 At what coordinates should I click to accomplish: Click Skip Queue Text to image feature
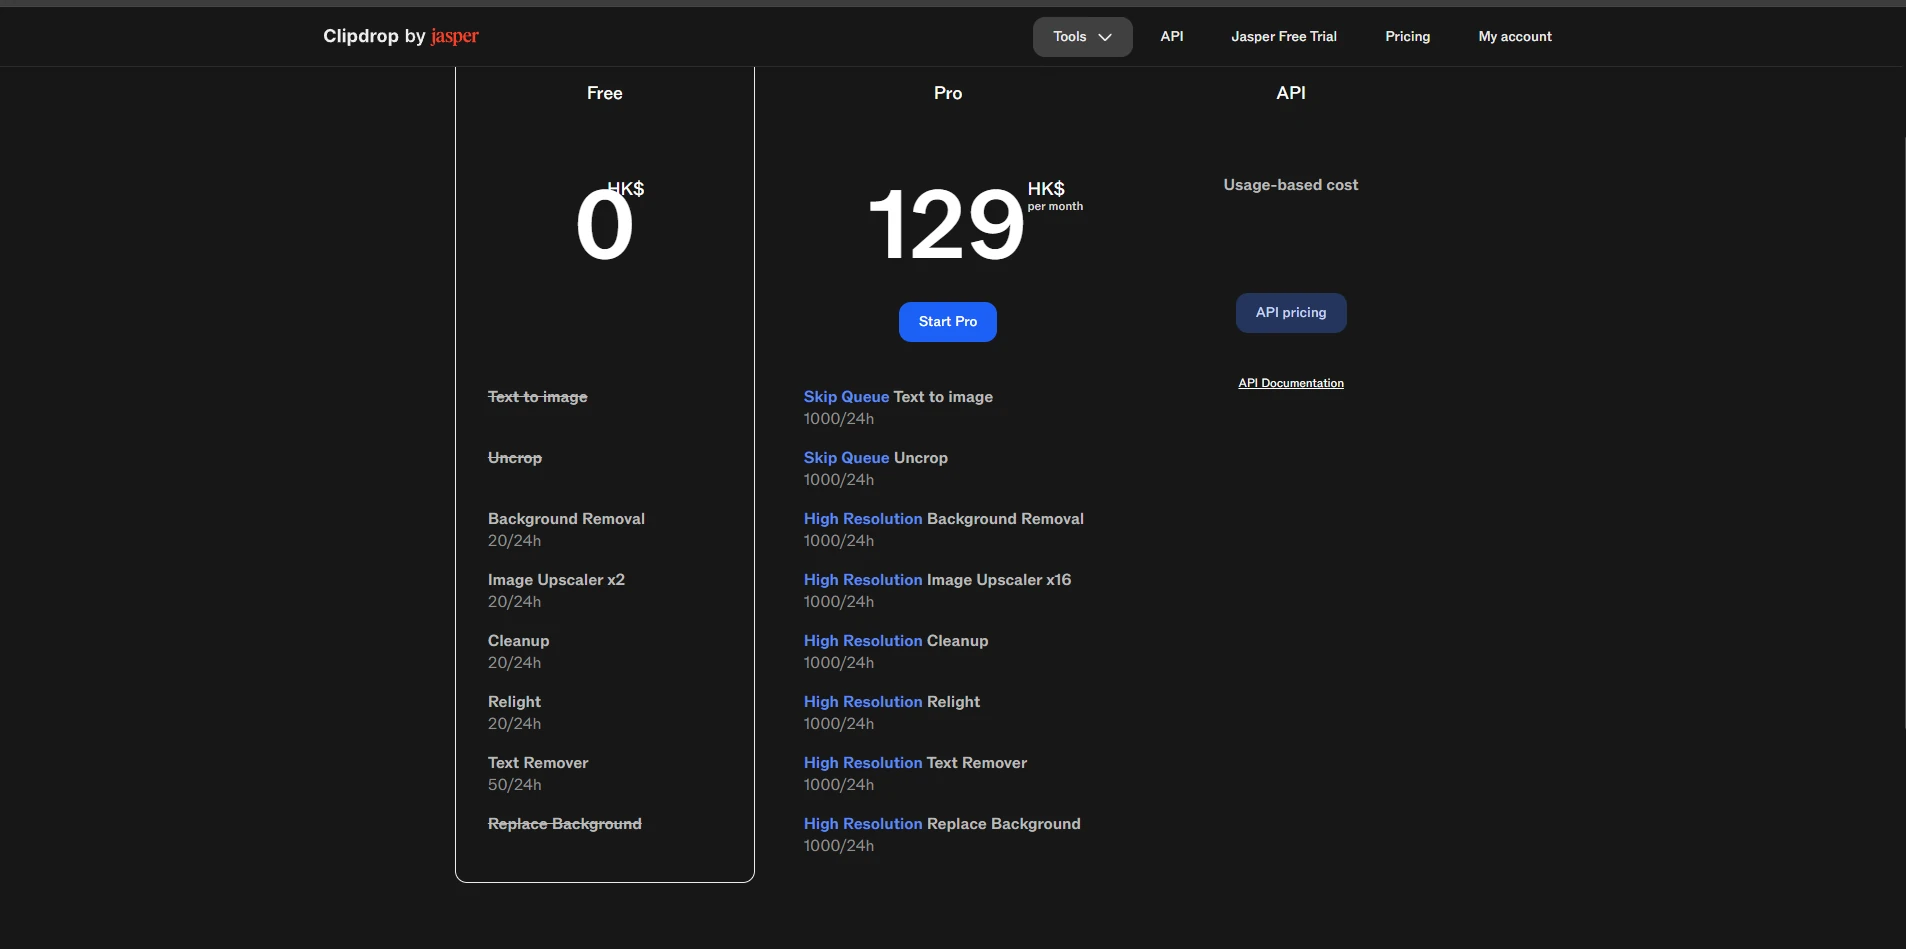[x=898, y=397]
